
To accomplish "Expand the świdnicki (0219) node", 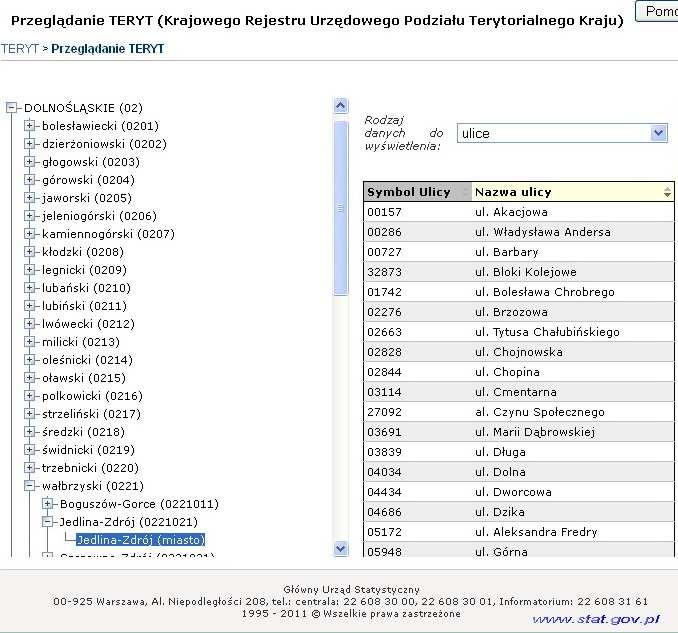I will [29, 450].
